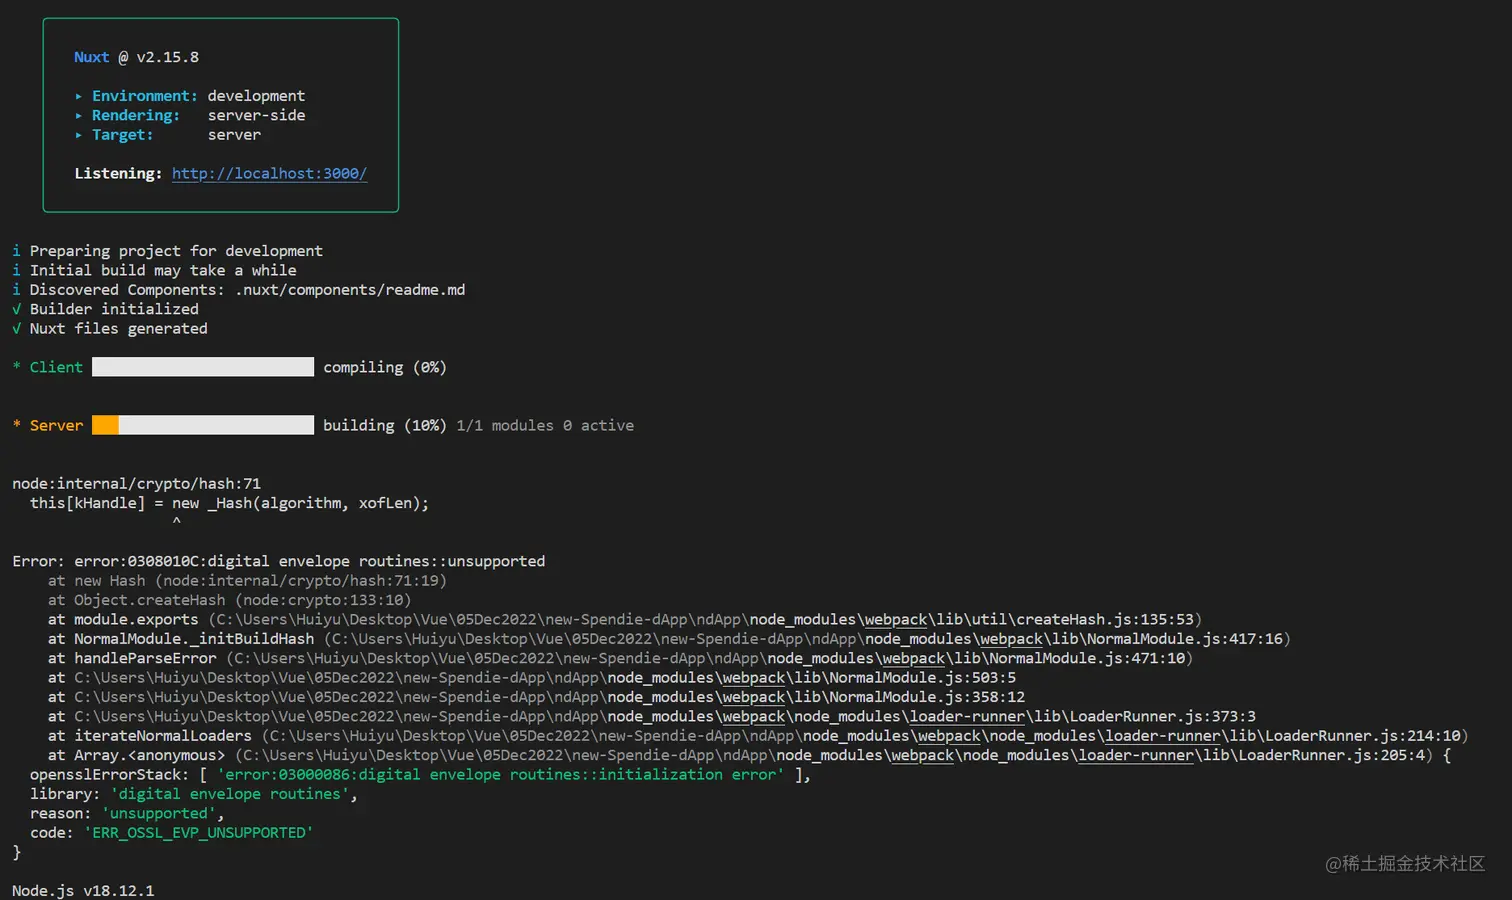Click the underlined webpack in the createHash.js line
The image size is (1512, 900).
point(895,620)
